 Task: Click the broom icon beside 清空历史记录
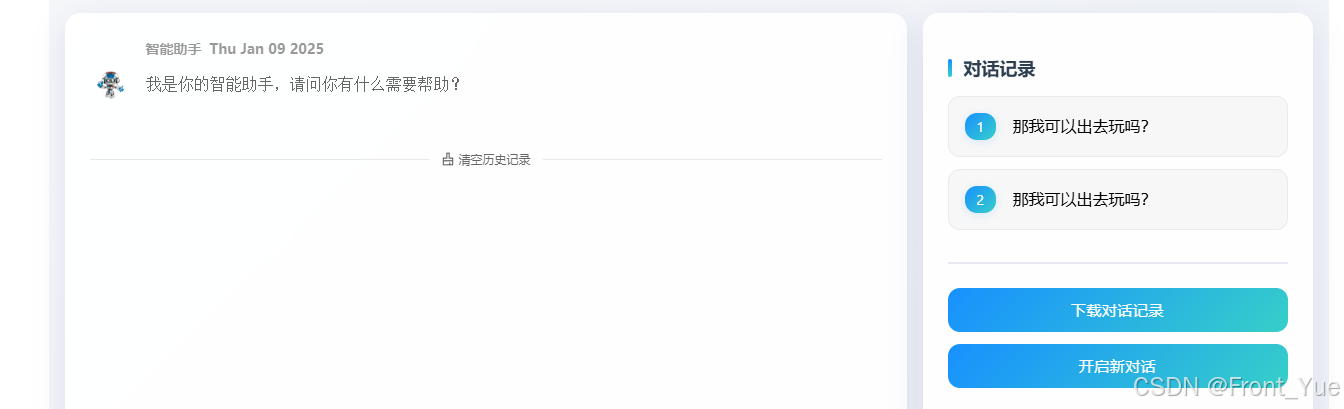point(448,159)
